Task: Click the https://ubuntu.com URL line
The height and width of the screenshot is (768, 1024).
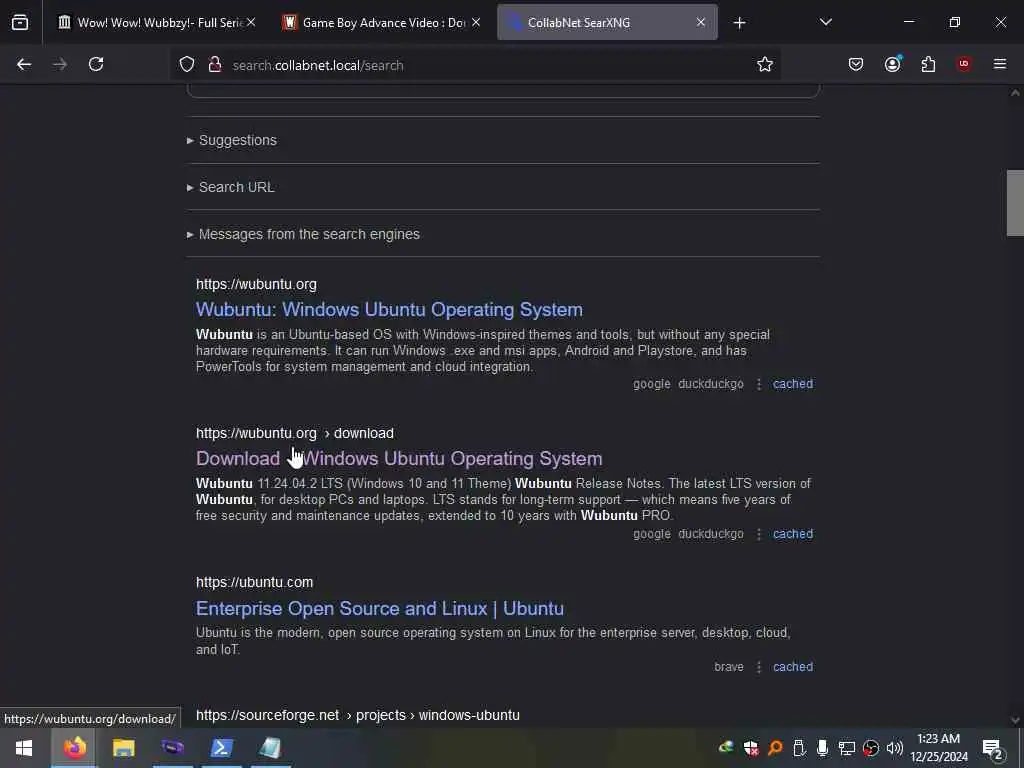Action: [x=254, y=582]
